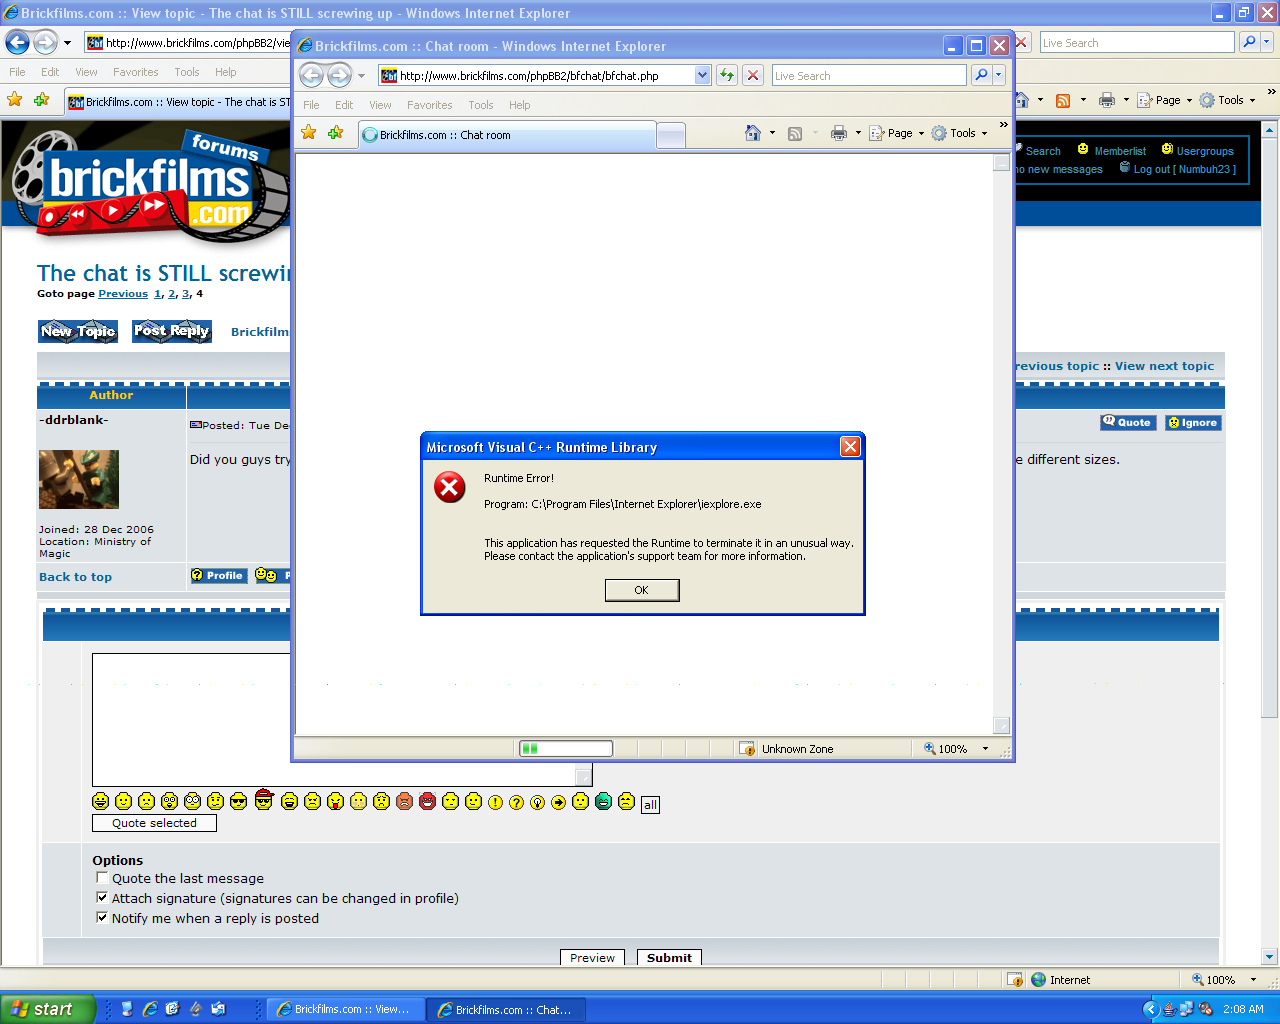The image size is (1280, 1024).
Task: Uncheck the 'Attach signature' option
Action: click(x=102, y=898)
